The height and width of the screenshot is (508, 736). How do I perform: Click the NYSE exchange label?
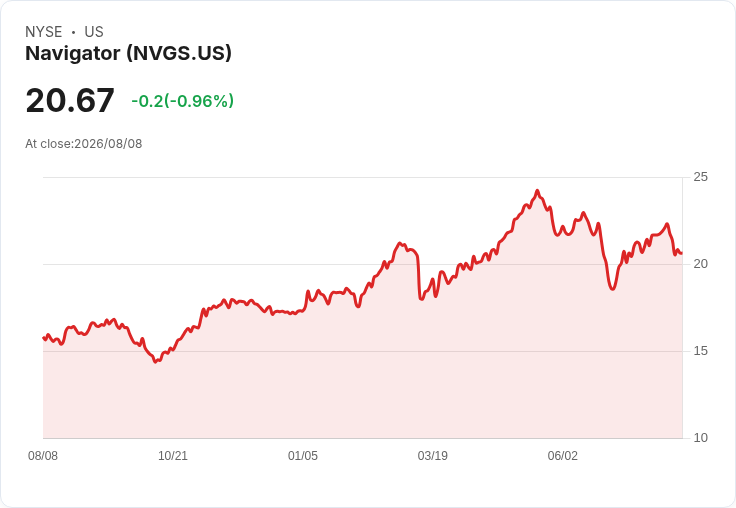44,32
